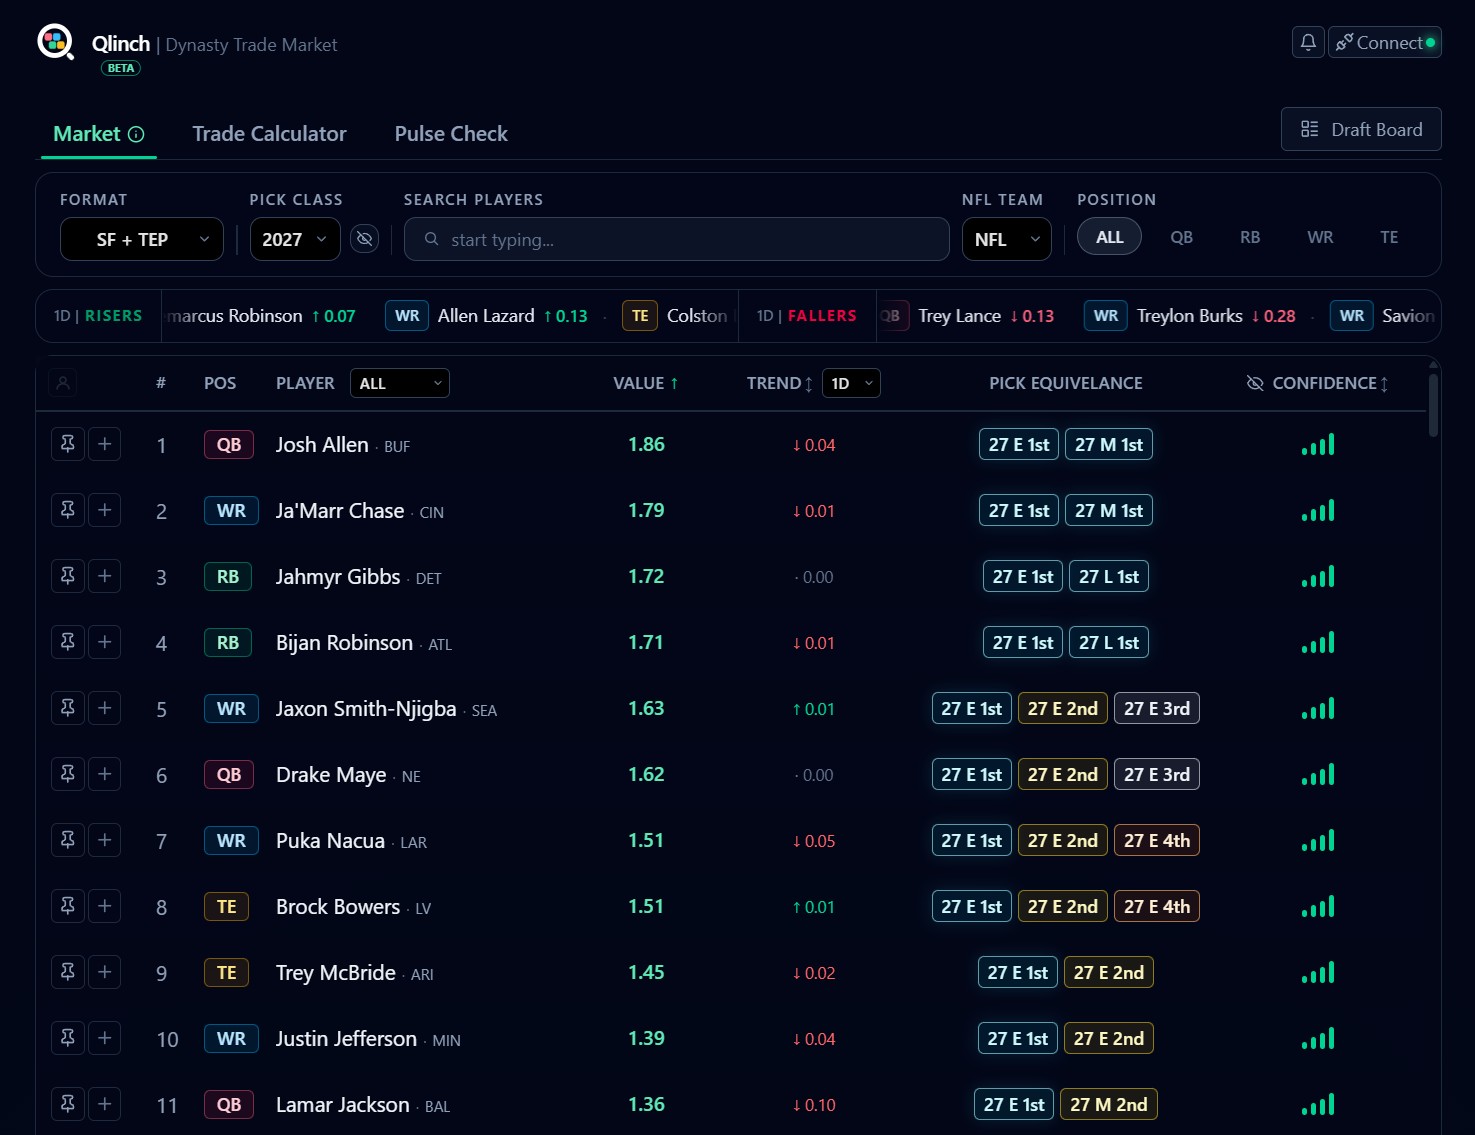The width and height of the screenshot is (1475, 1135).
Task: Add Drake Maye with plus button
Action: click(x=104, y=774)
